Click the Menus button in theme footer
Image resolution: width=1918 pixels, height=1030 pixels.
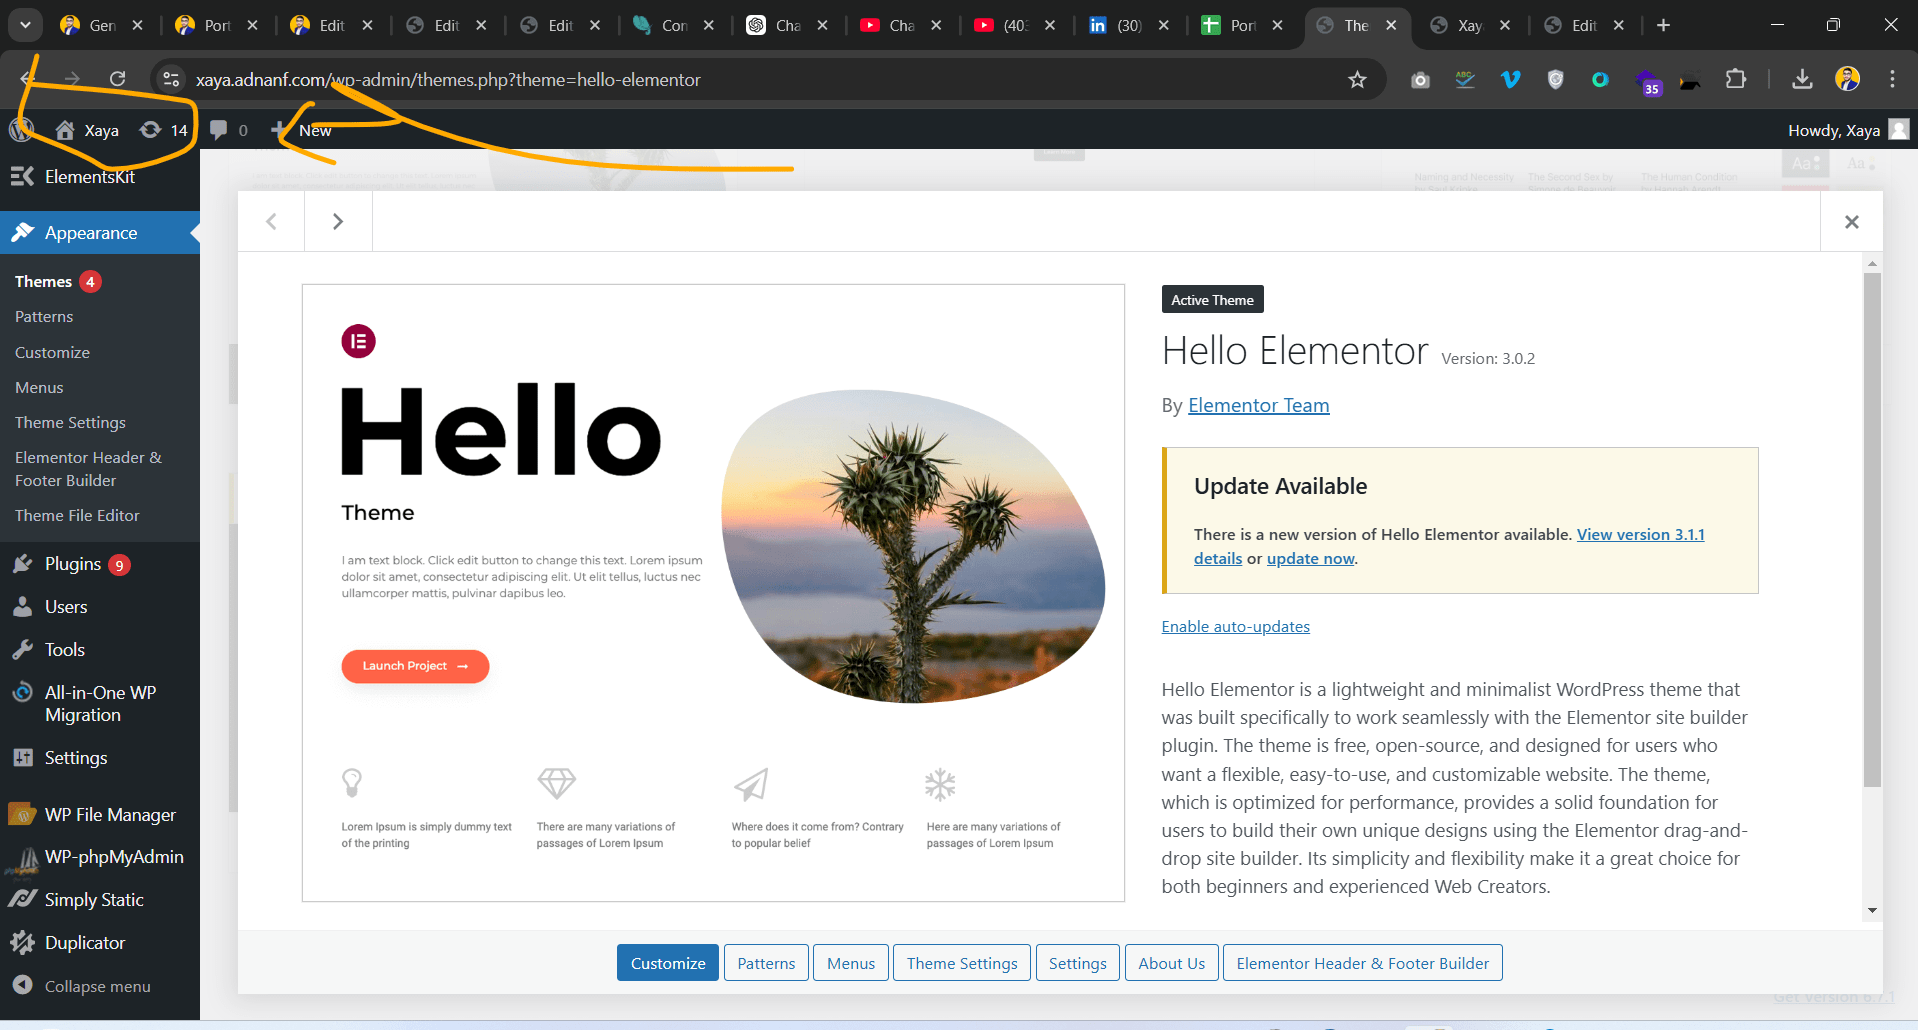851,963
